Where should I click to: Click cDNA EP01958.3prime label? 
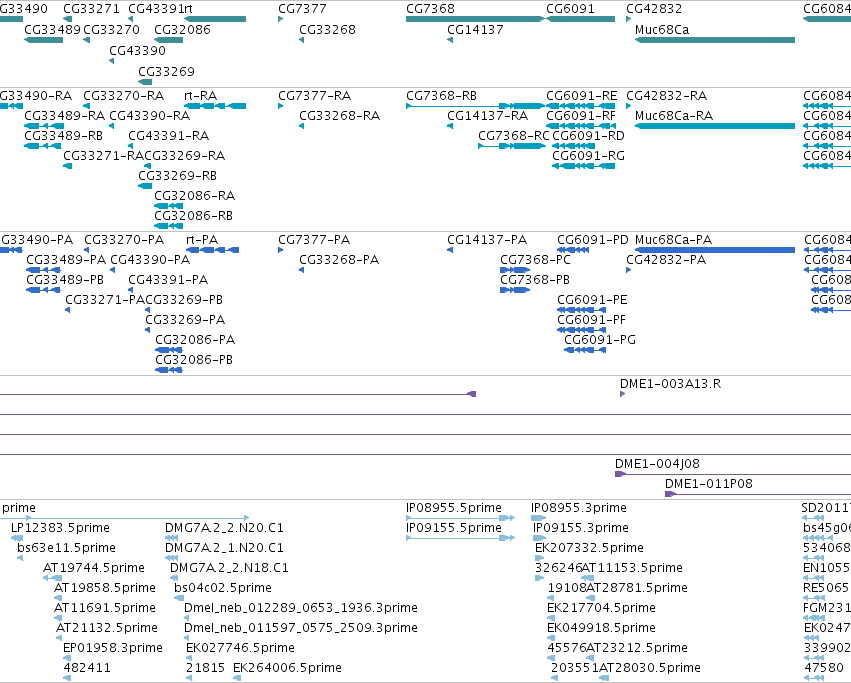point(113,648)
